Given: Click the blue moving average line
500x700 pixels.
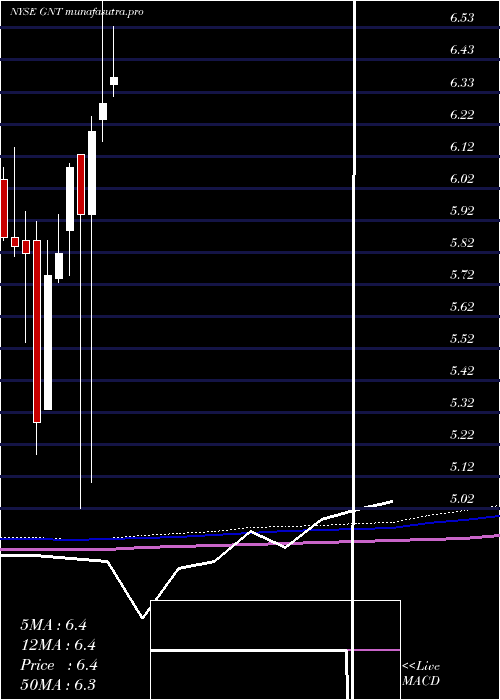Looking at the screenshot, I should pos(250,531).
